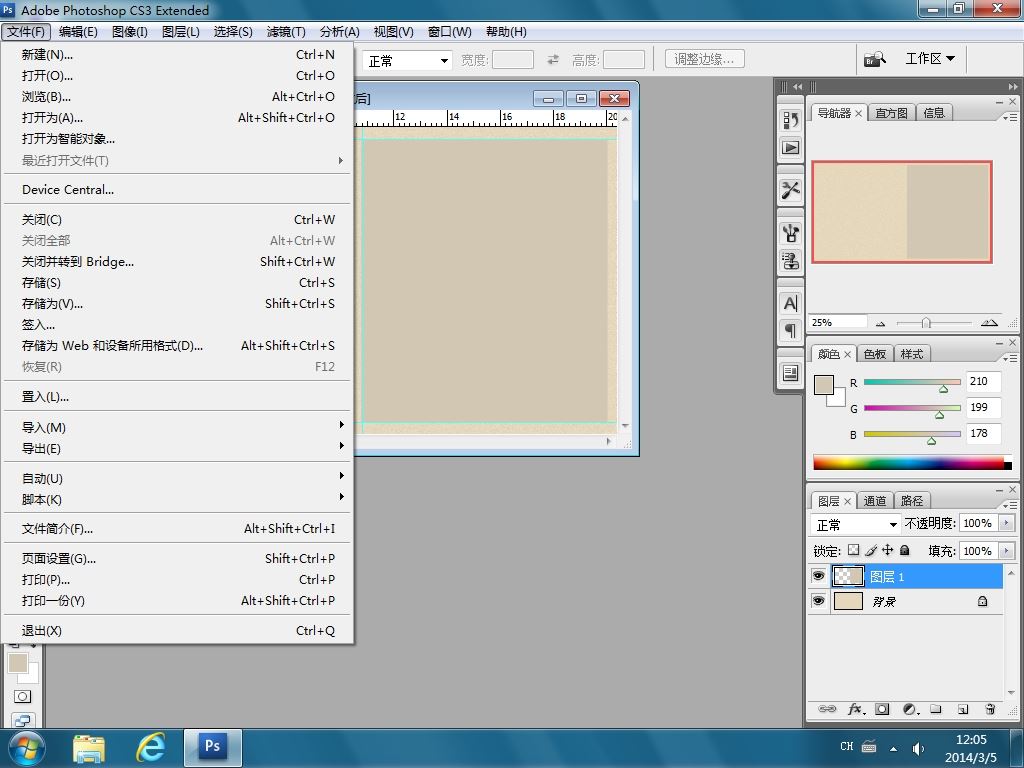Click the Go to Bridge icon
This screenshot has height=768, width=1024.
pyautogui.click(x=875, y=59)
